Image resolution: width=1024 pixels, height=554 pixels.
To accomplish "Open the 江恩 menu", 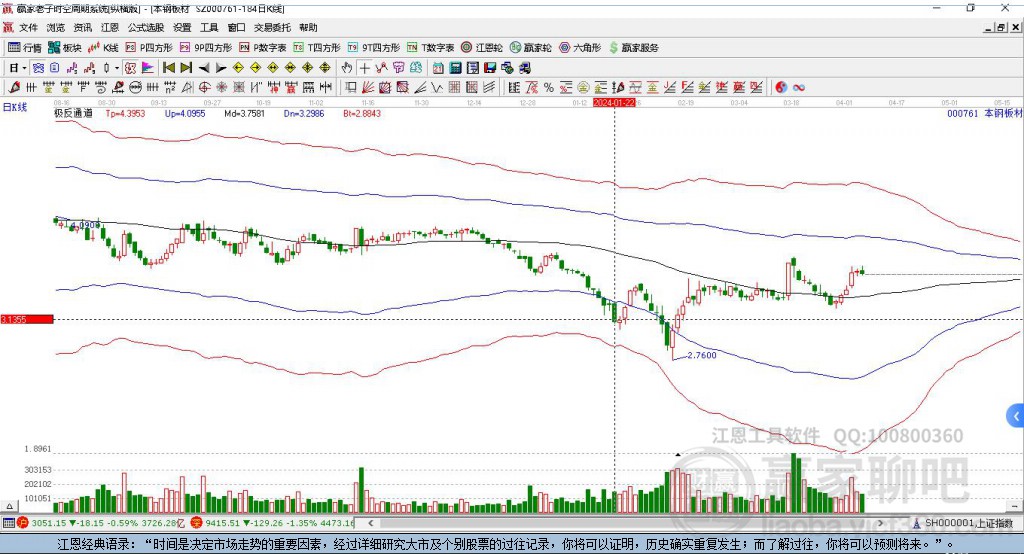I will (110, 27).
